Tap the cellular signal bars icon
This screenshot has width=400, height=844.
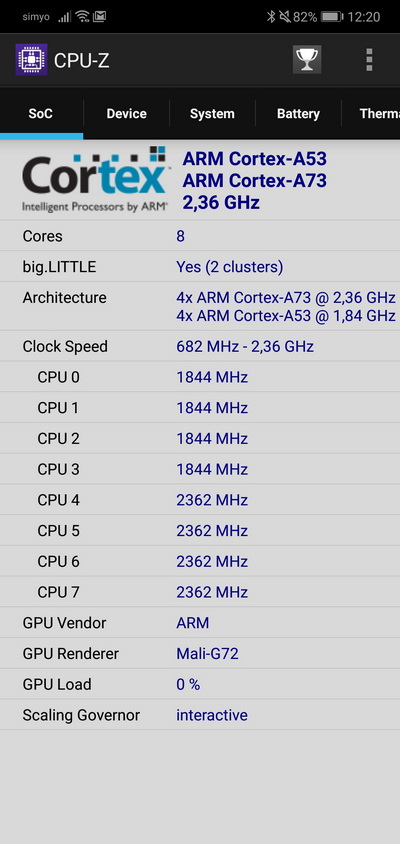click(x=65, y=17)
